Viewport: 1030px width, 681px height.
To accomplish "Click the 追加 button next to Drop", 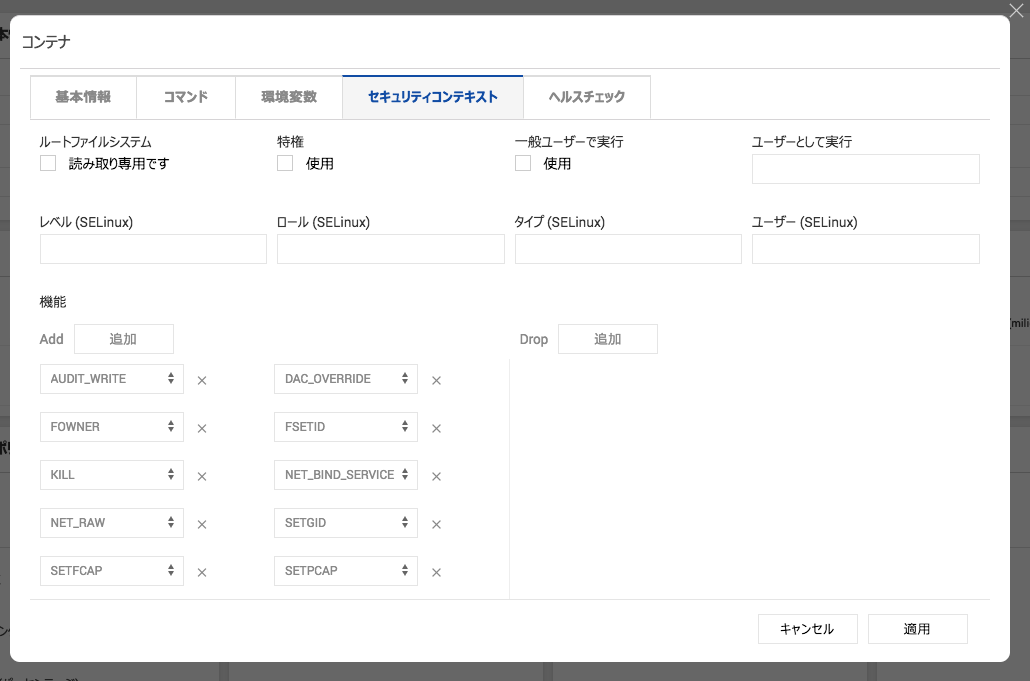I will (x=607, y=339).
